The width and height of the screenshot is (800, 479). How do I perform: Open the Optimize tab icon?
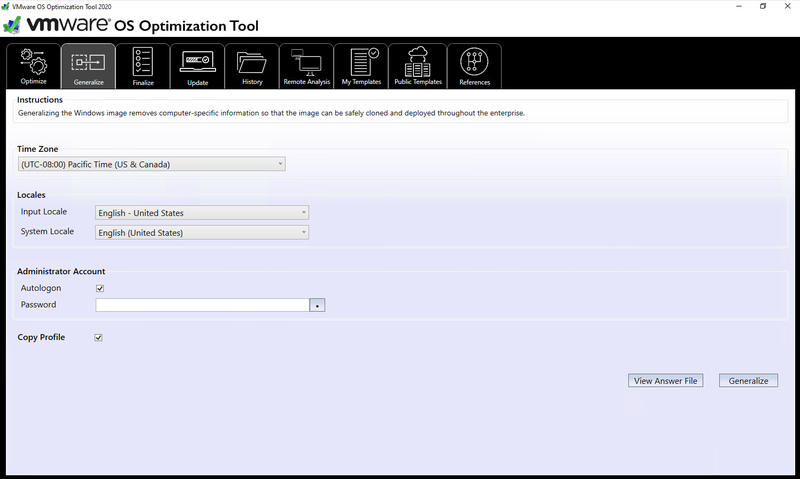pos(33,61)
